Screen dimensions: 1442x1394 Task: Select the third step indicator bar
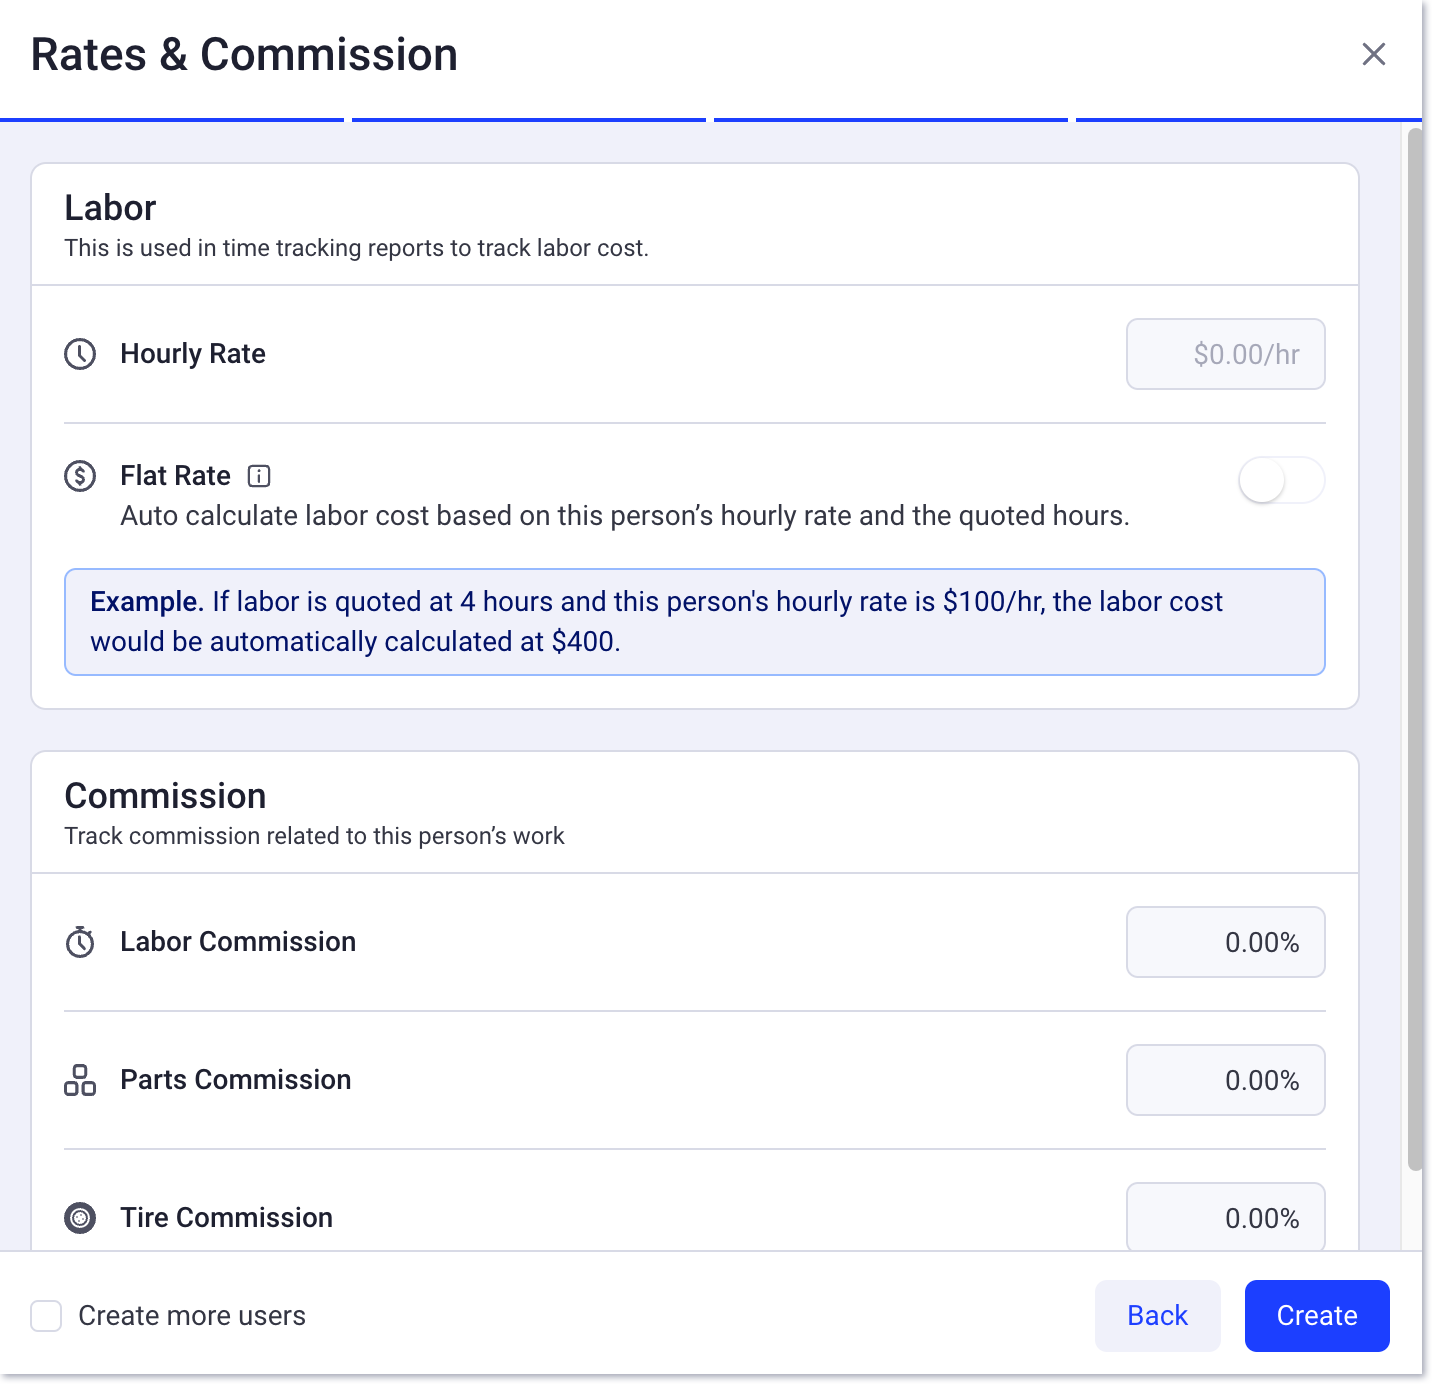point(891,120)
